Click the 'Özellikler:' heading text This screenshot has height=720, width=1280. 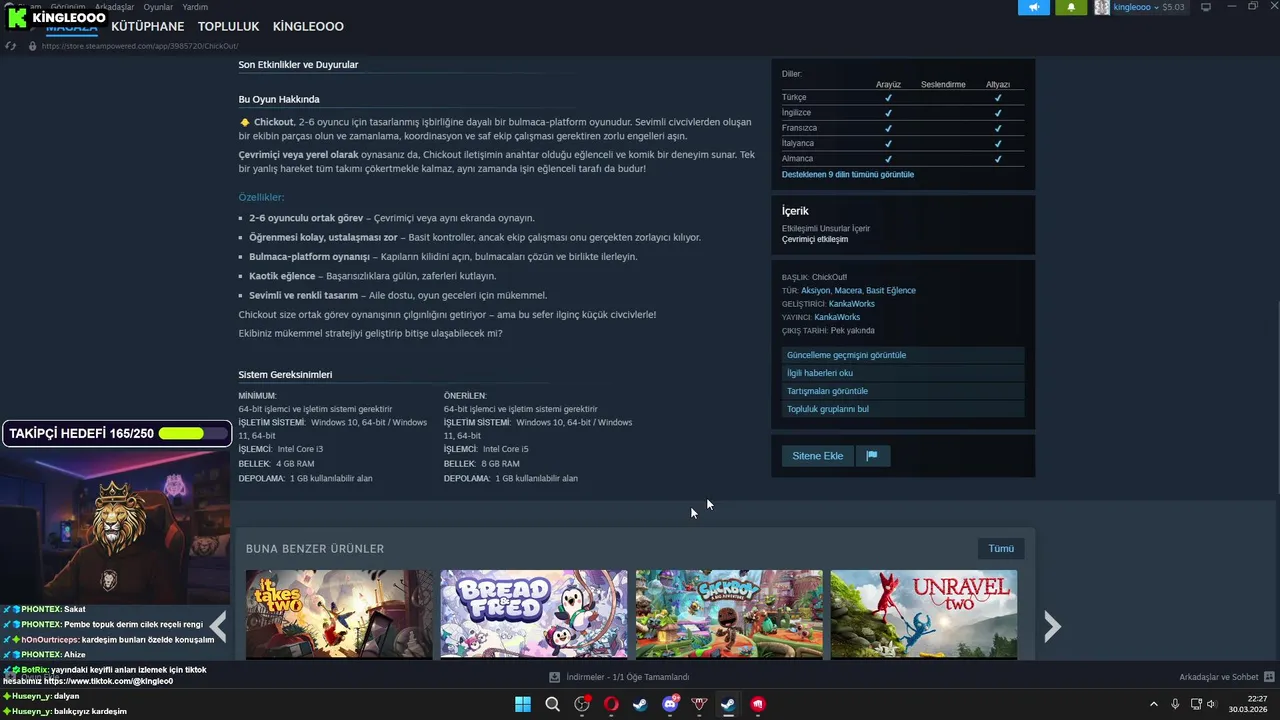[261, 197]
